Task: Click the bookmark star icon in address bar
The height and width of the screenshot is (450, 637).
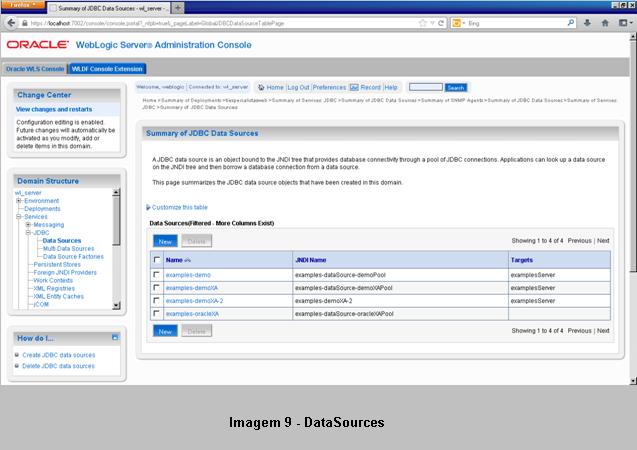Action: tap(423, 23)
